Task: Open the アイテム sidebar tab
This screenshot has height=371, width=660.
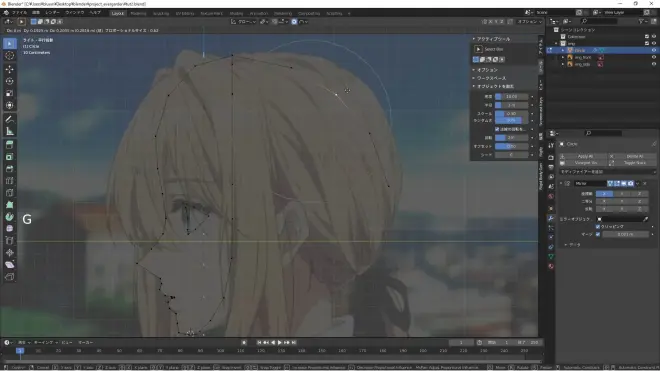Action: point(541,46)
